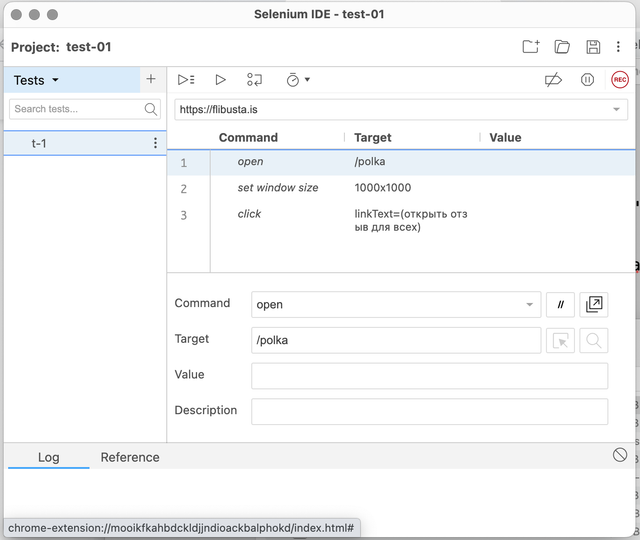Toggle the enable/disable command comment button
Screen dimensions: 640x540
[x=560, y=305]
